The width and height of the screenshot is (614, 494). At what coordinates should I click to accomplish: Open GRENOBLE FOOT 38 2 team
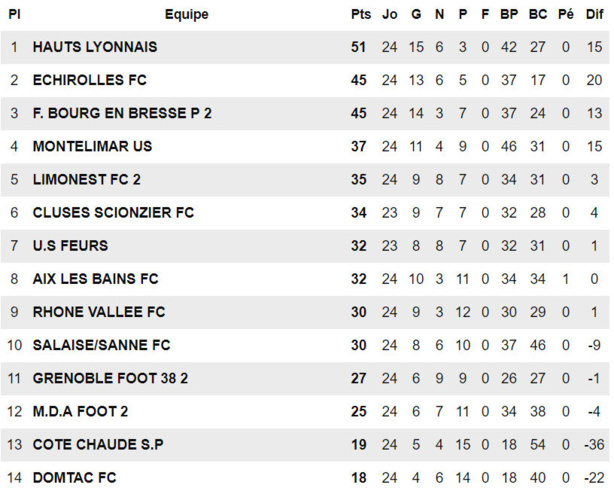[110, 378]
